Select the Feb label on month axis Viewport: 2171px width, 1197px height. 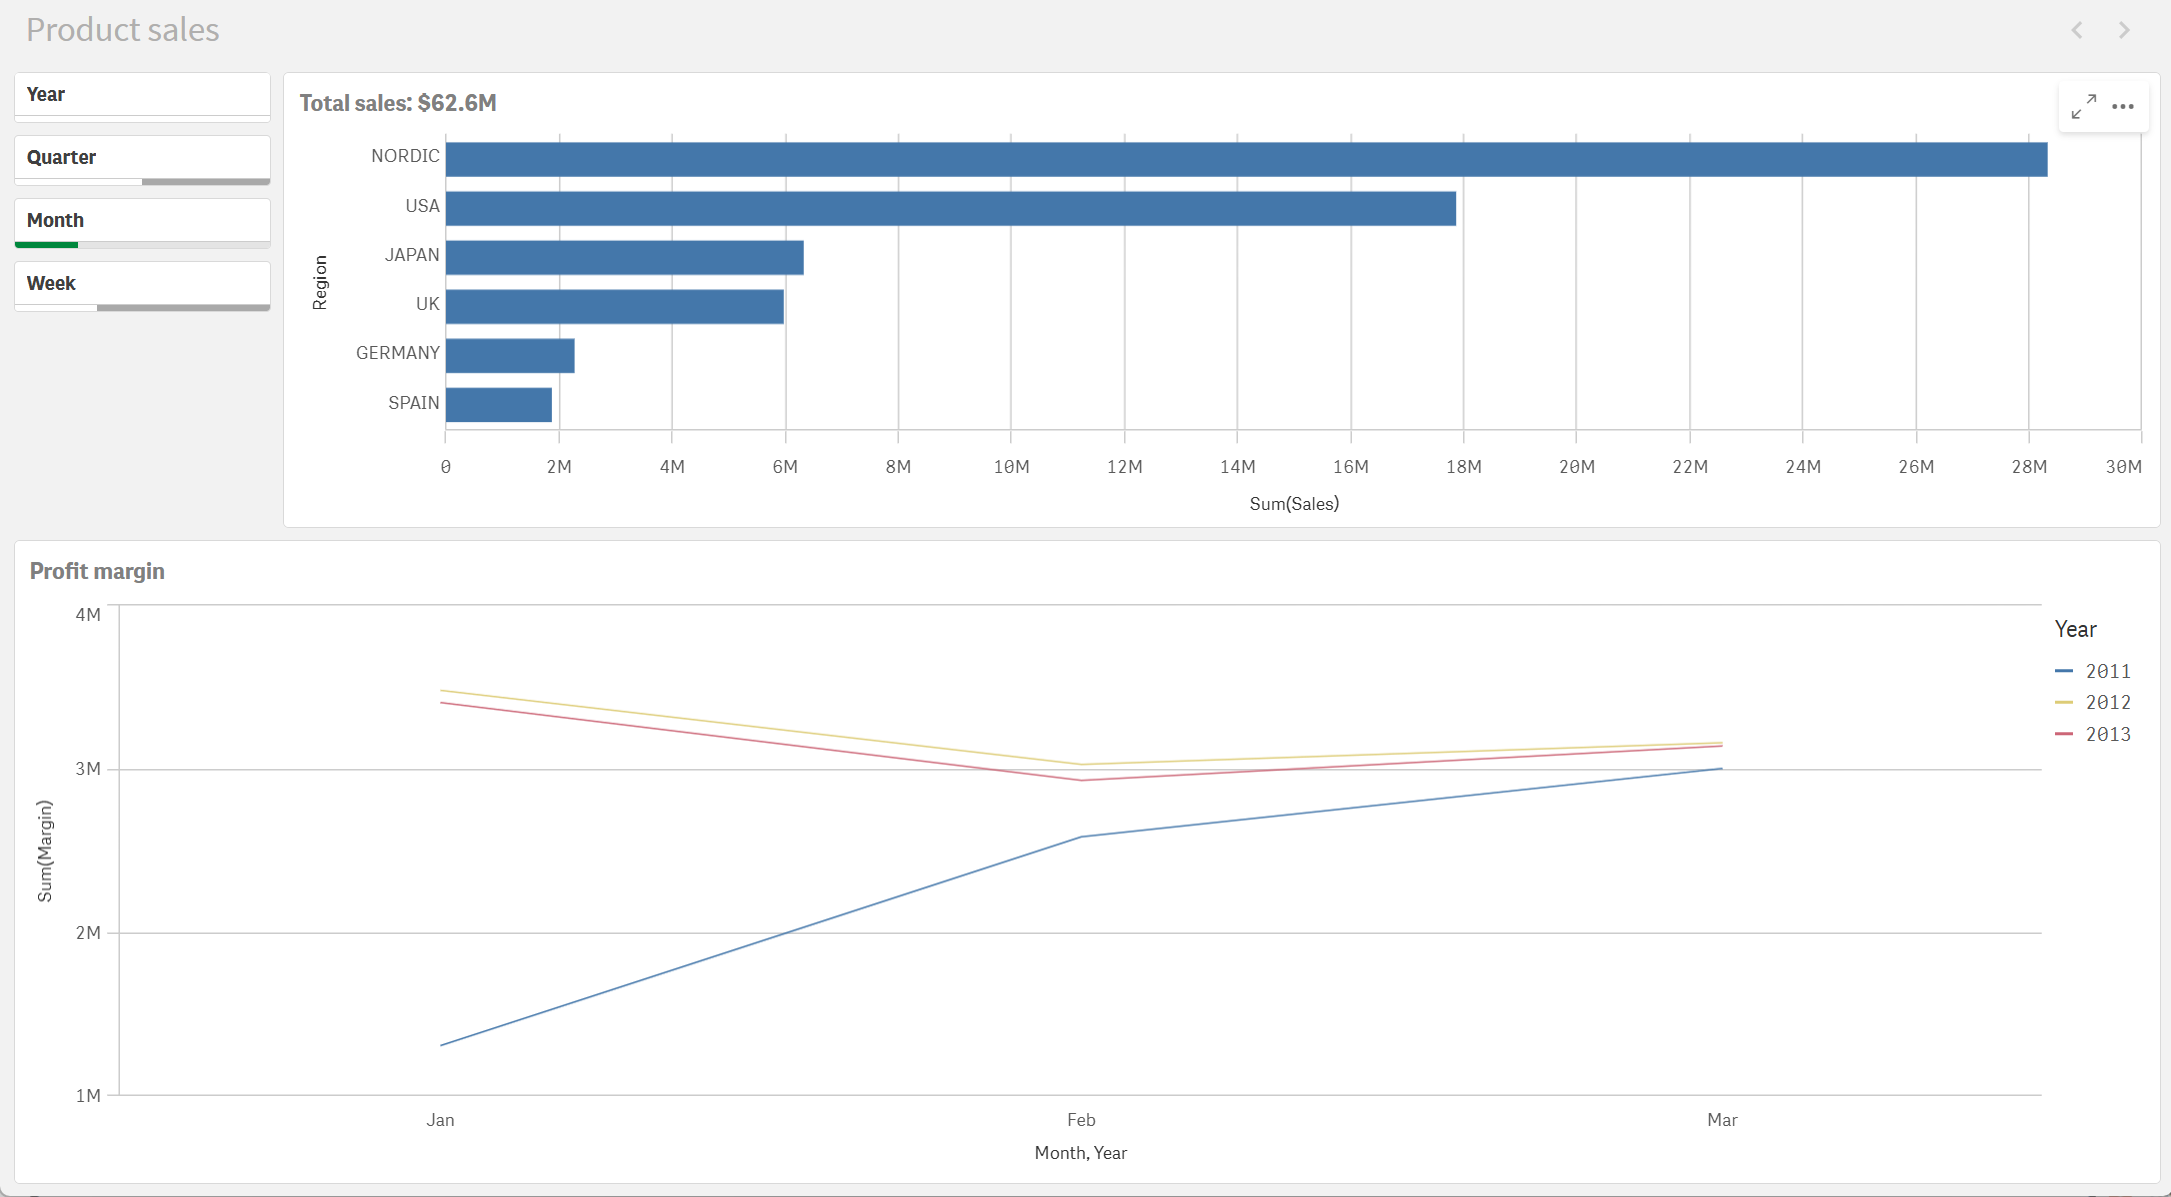1081,1120
